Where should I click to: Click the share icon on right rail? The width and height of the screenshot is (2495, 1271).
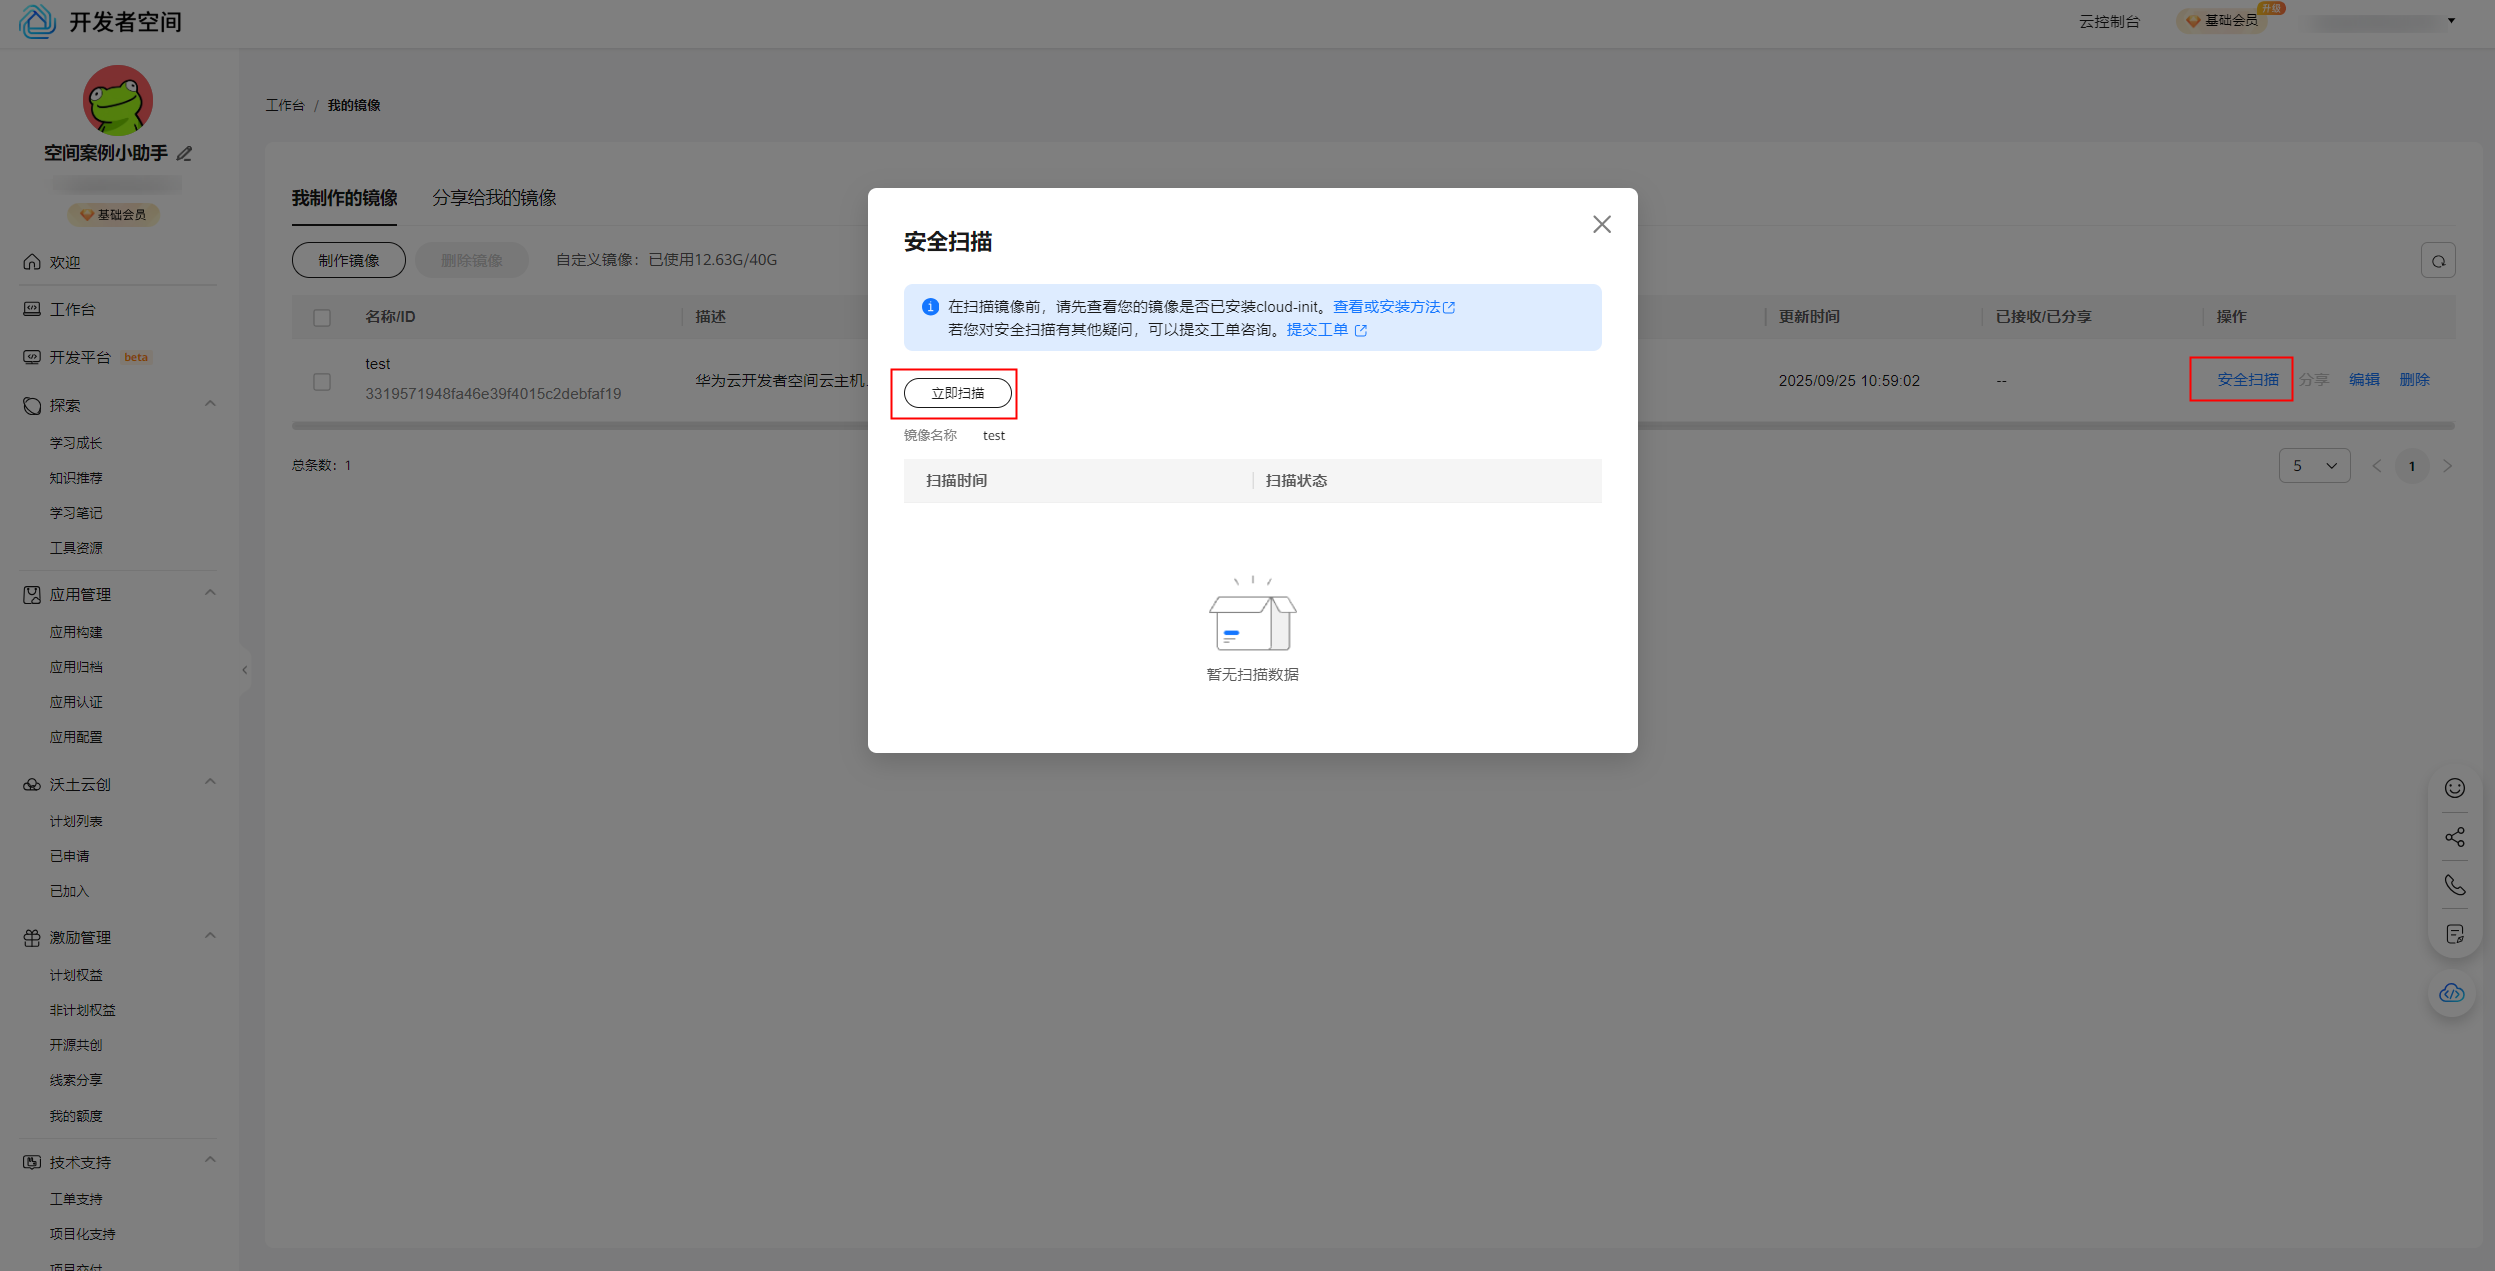2454,837
